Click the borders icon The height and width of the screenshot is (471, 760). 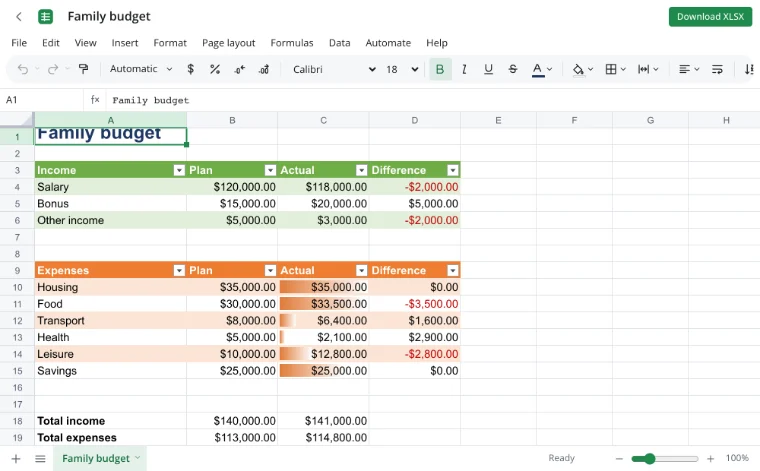tap(611, 69)
